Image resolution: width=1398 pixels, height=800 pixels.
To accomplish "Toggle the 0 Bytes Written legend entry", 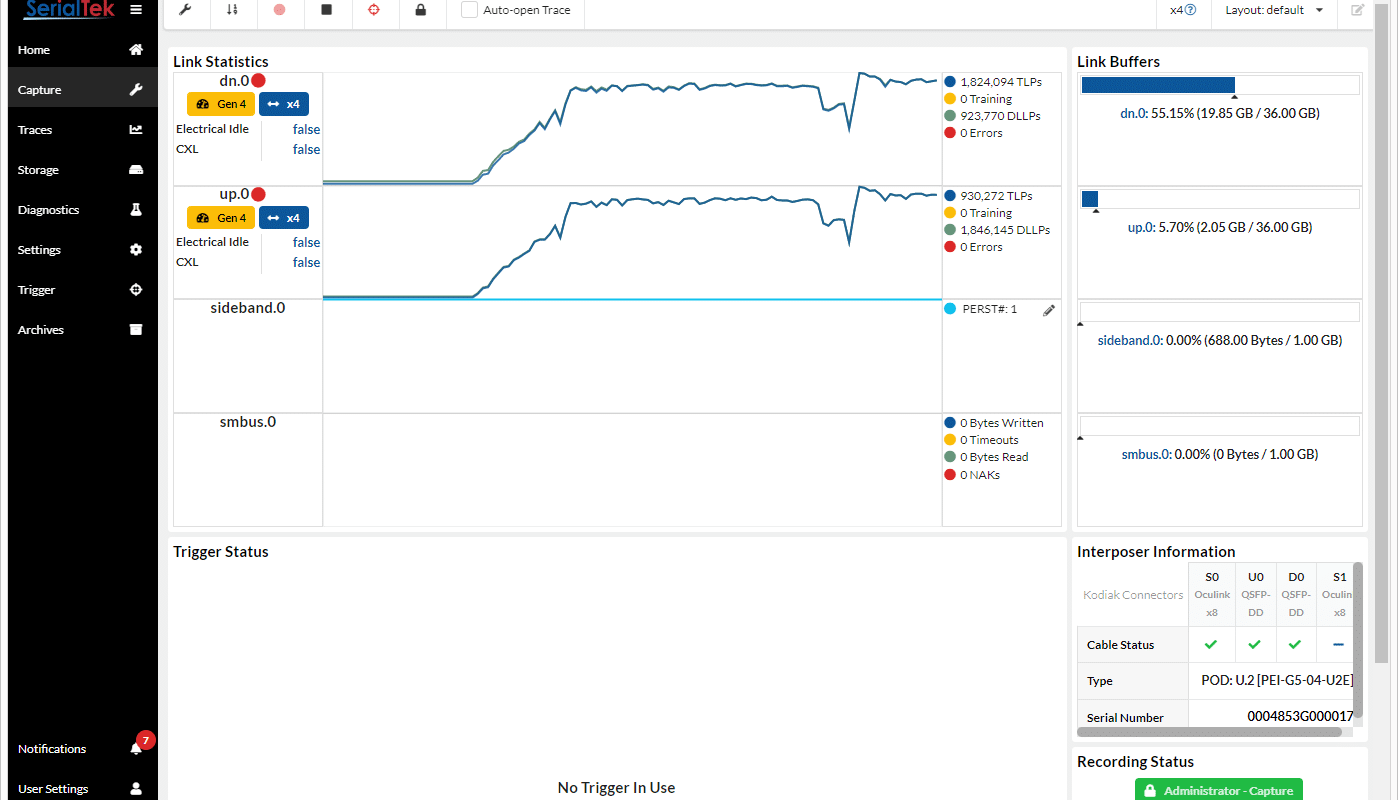I will (x=994, y=423).
